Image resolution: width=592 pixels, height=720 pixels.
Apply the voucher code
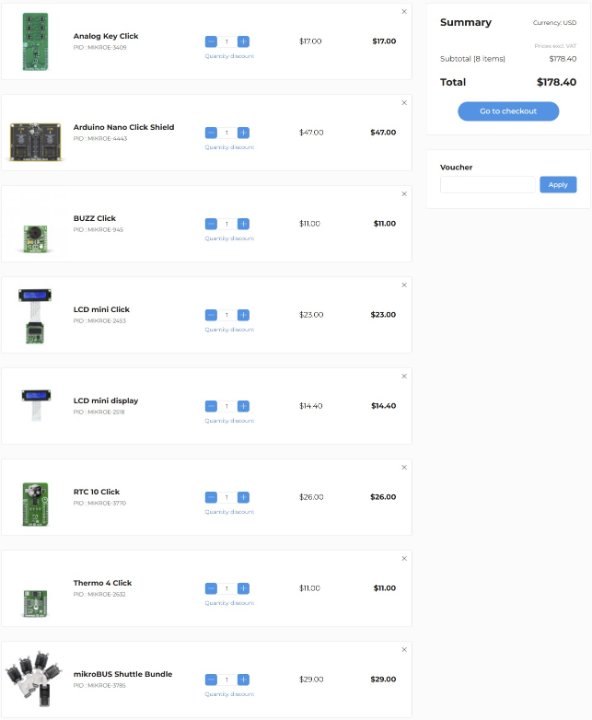[558, 185]
